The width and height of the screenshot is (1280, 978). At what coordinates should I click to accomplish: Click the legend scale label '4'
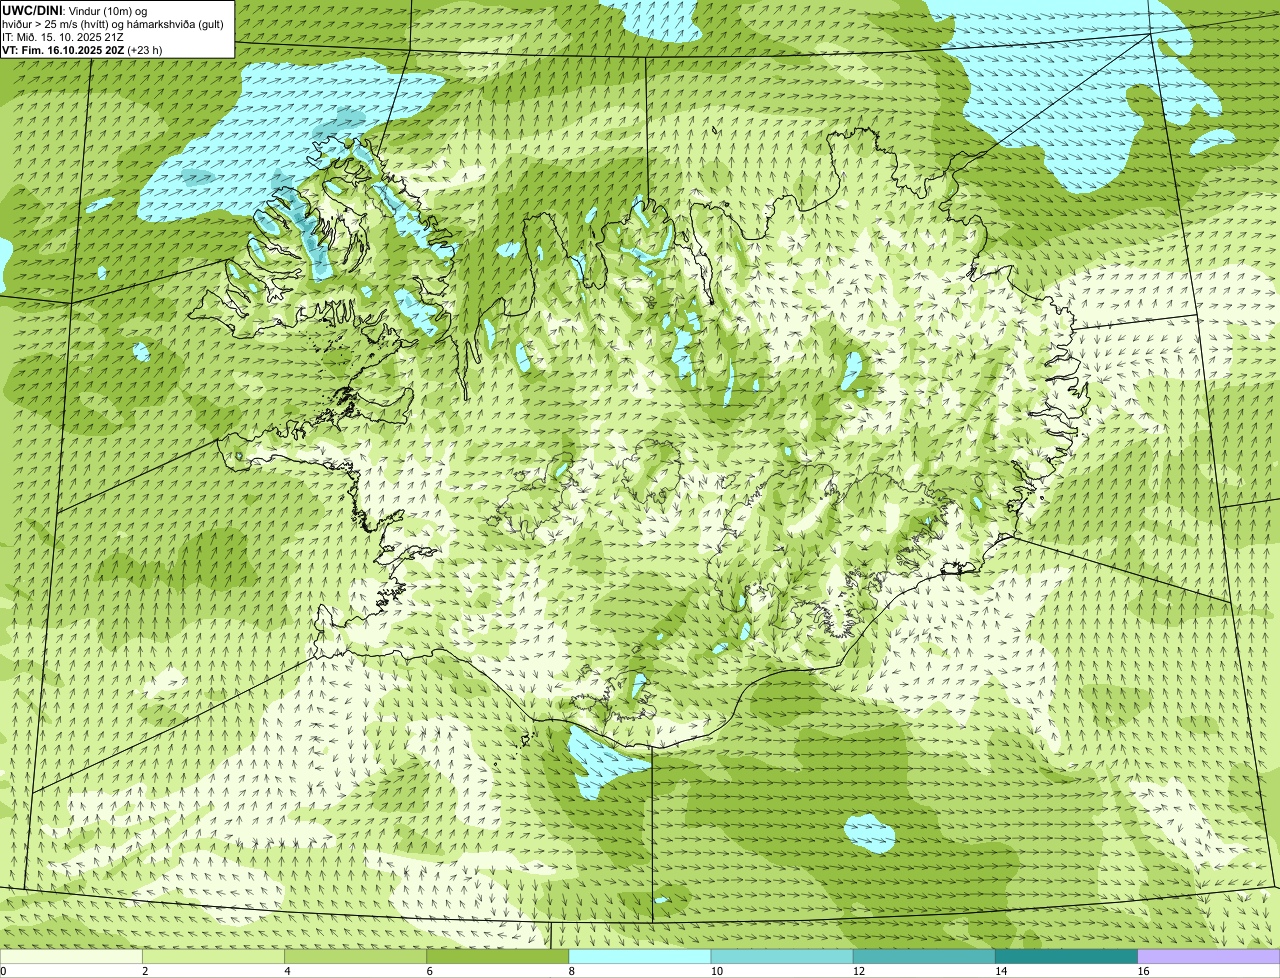point(287,971)
